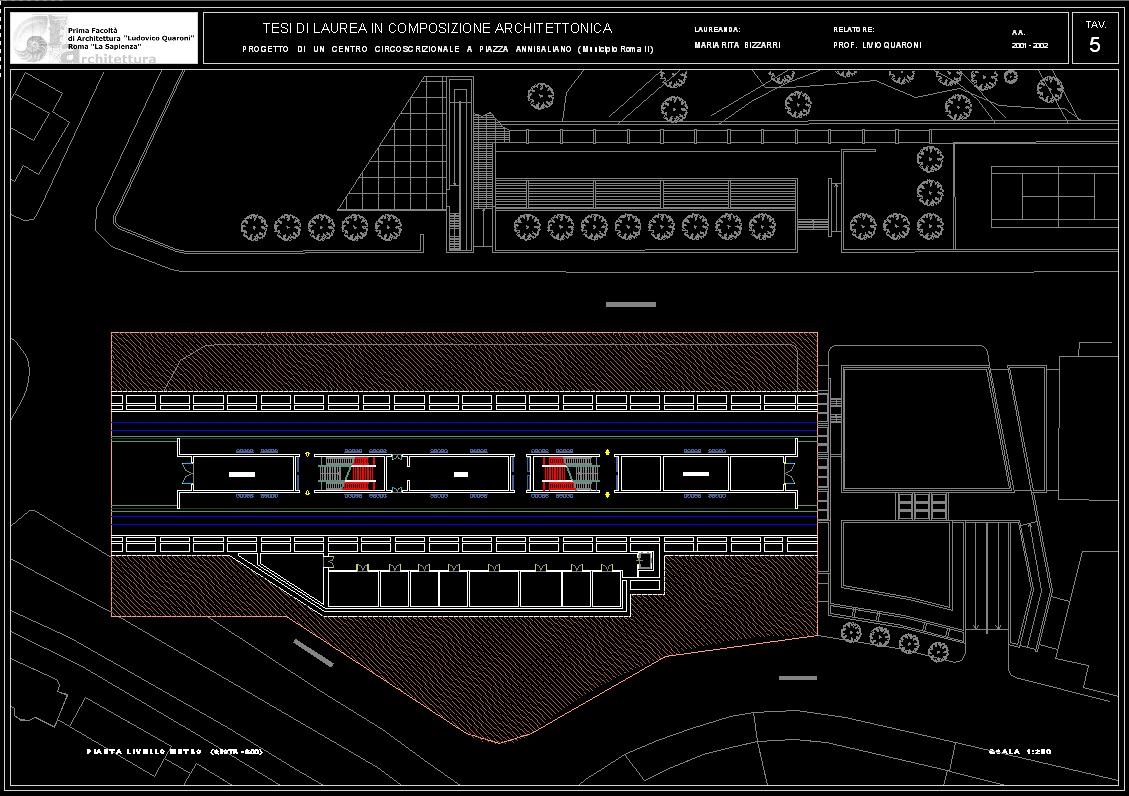Click the white bar in the rightmost platform room
This screenshot has width=1129, height=796.
click(696, 473)
